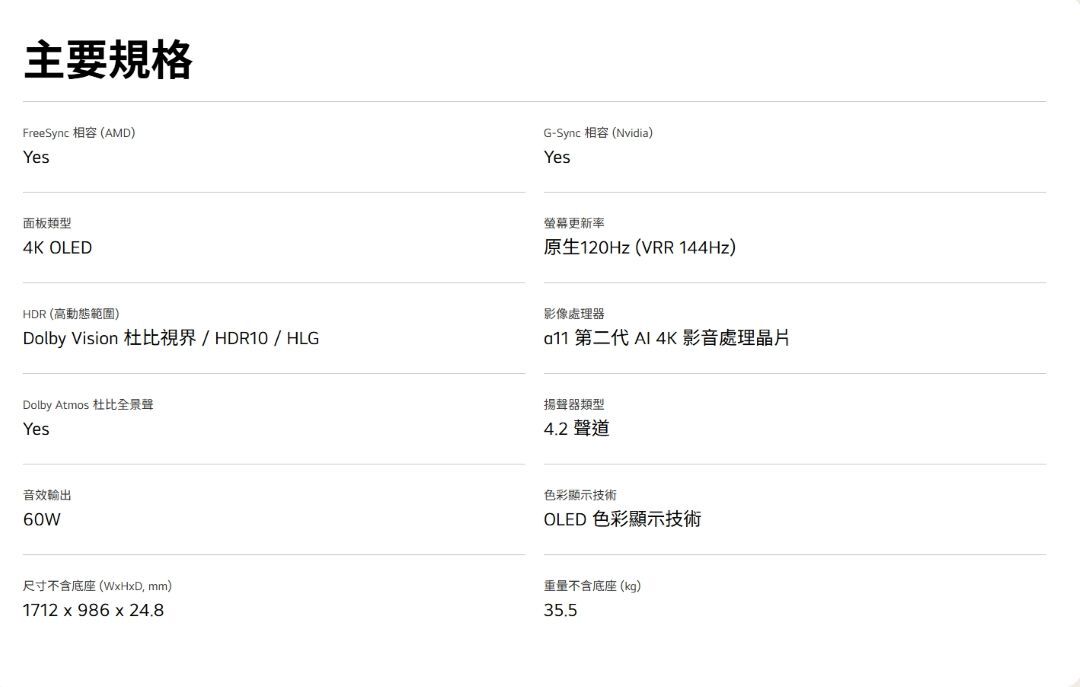
Task: Click the G-Sync 相容 (Nvidia) label
Action: tap(598, 133)
